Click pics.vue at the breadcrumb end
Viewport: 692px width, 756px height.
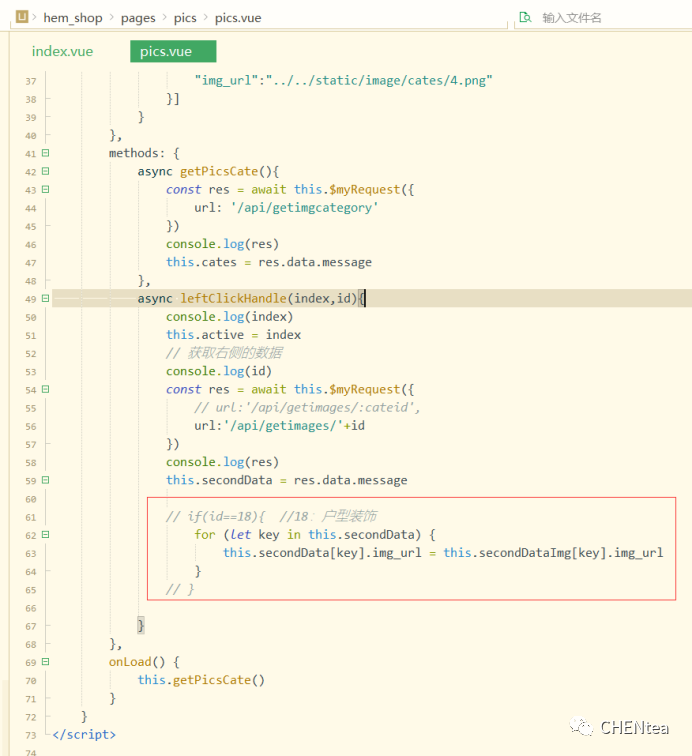[x=238, y=18]
